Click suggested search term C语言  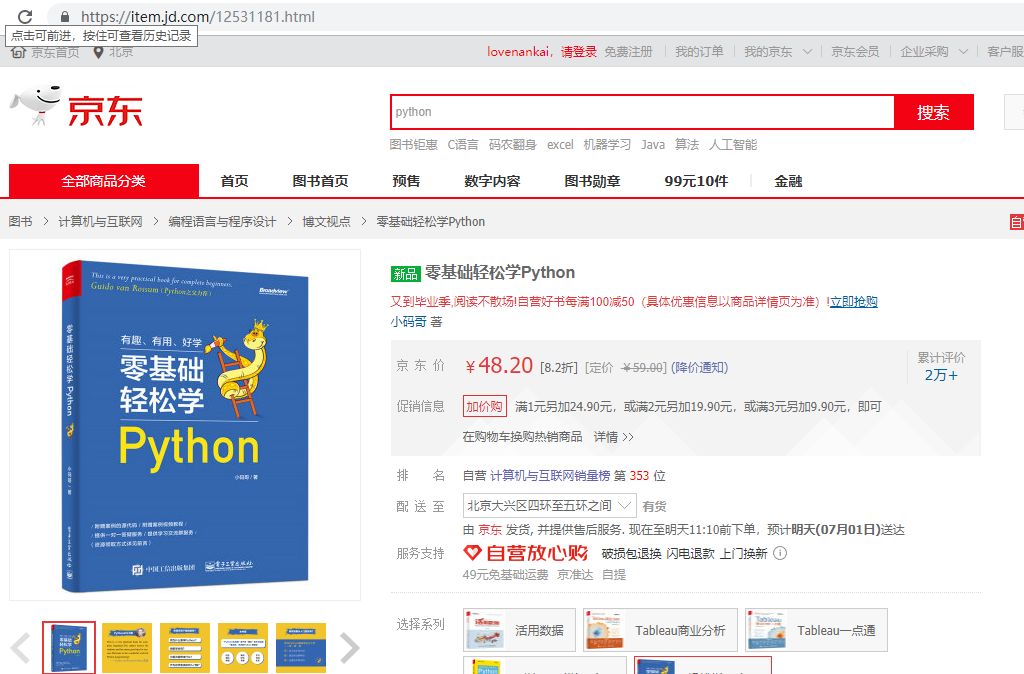point(463,144)
